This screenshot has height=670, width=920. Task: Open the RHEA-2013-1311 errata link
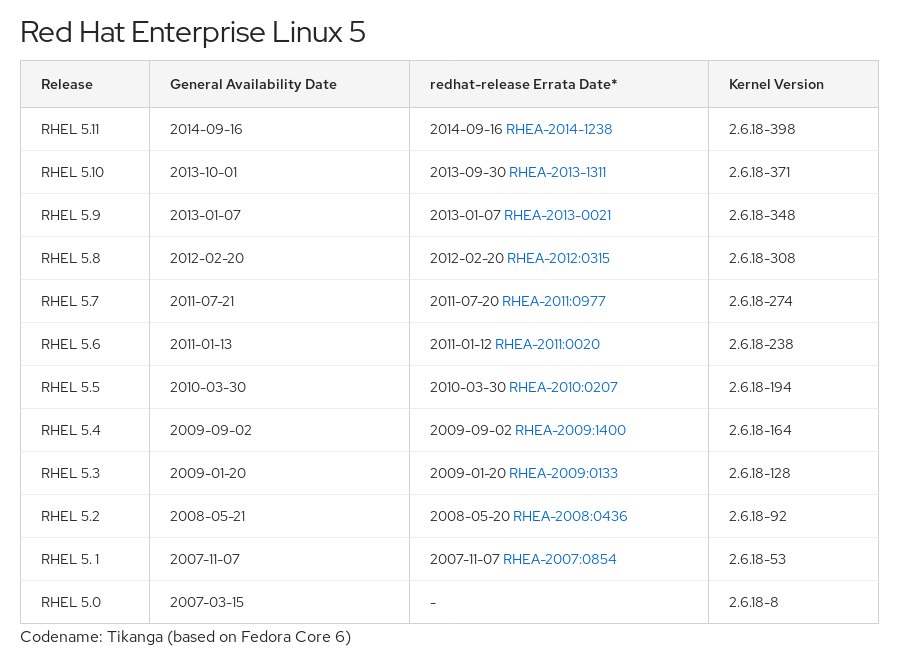point(557,172)
